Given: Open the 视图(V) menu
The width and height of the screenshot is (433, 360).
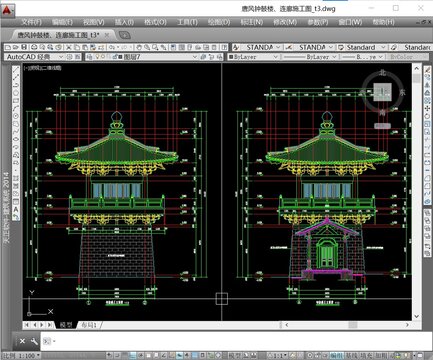Looking at the screenshot, I should coord(94,22).
